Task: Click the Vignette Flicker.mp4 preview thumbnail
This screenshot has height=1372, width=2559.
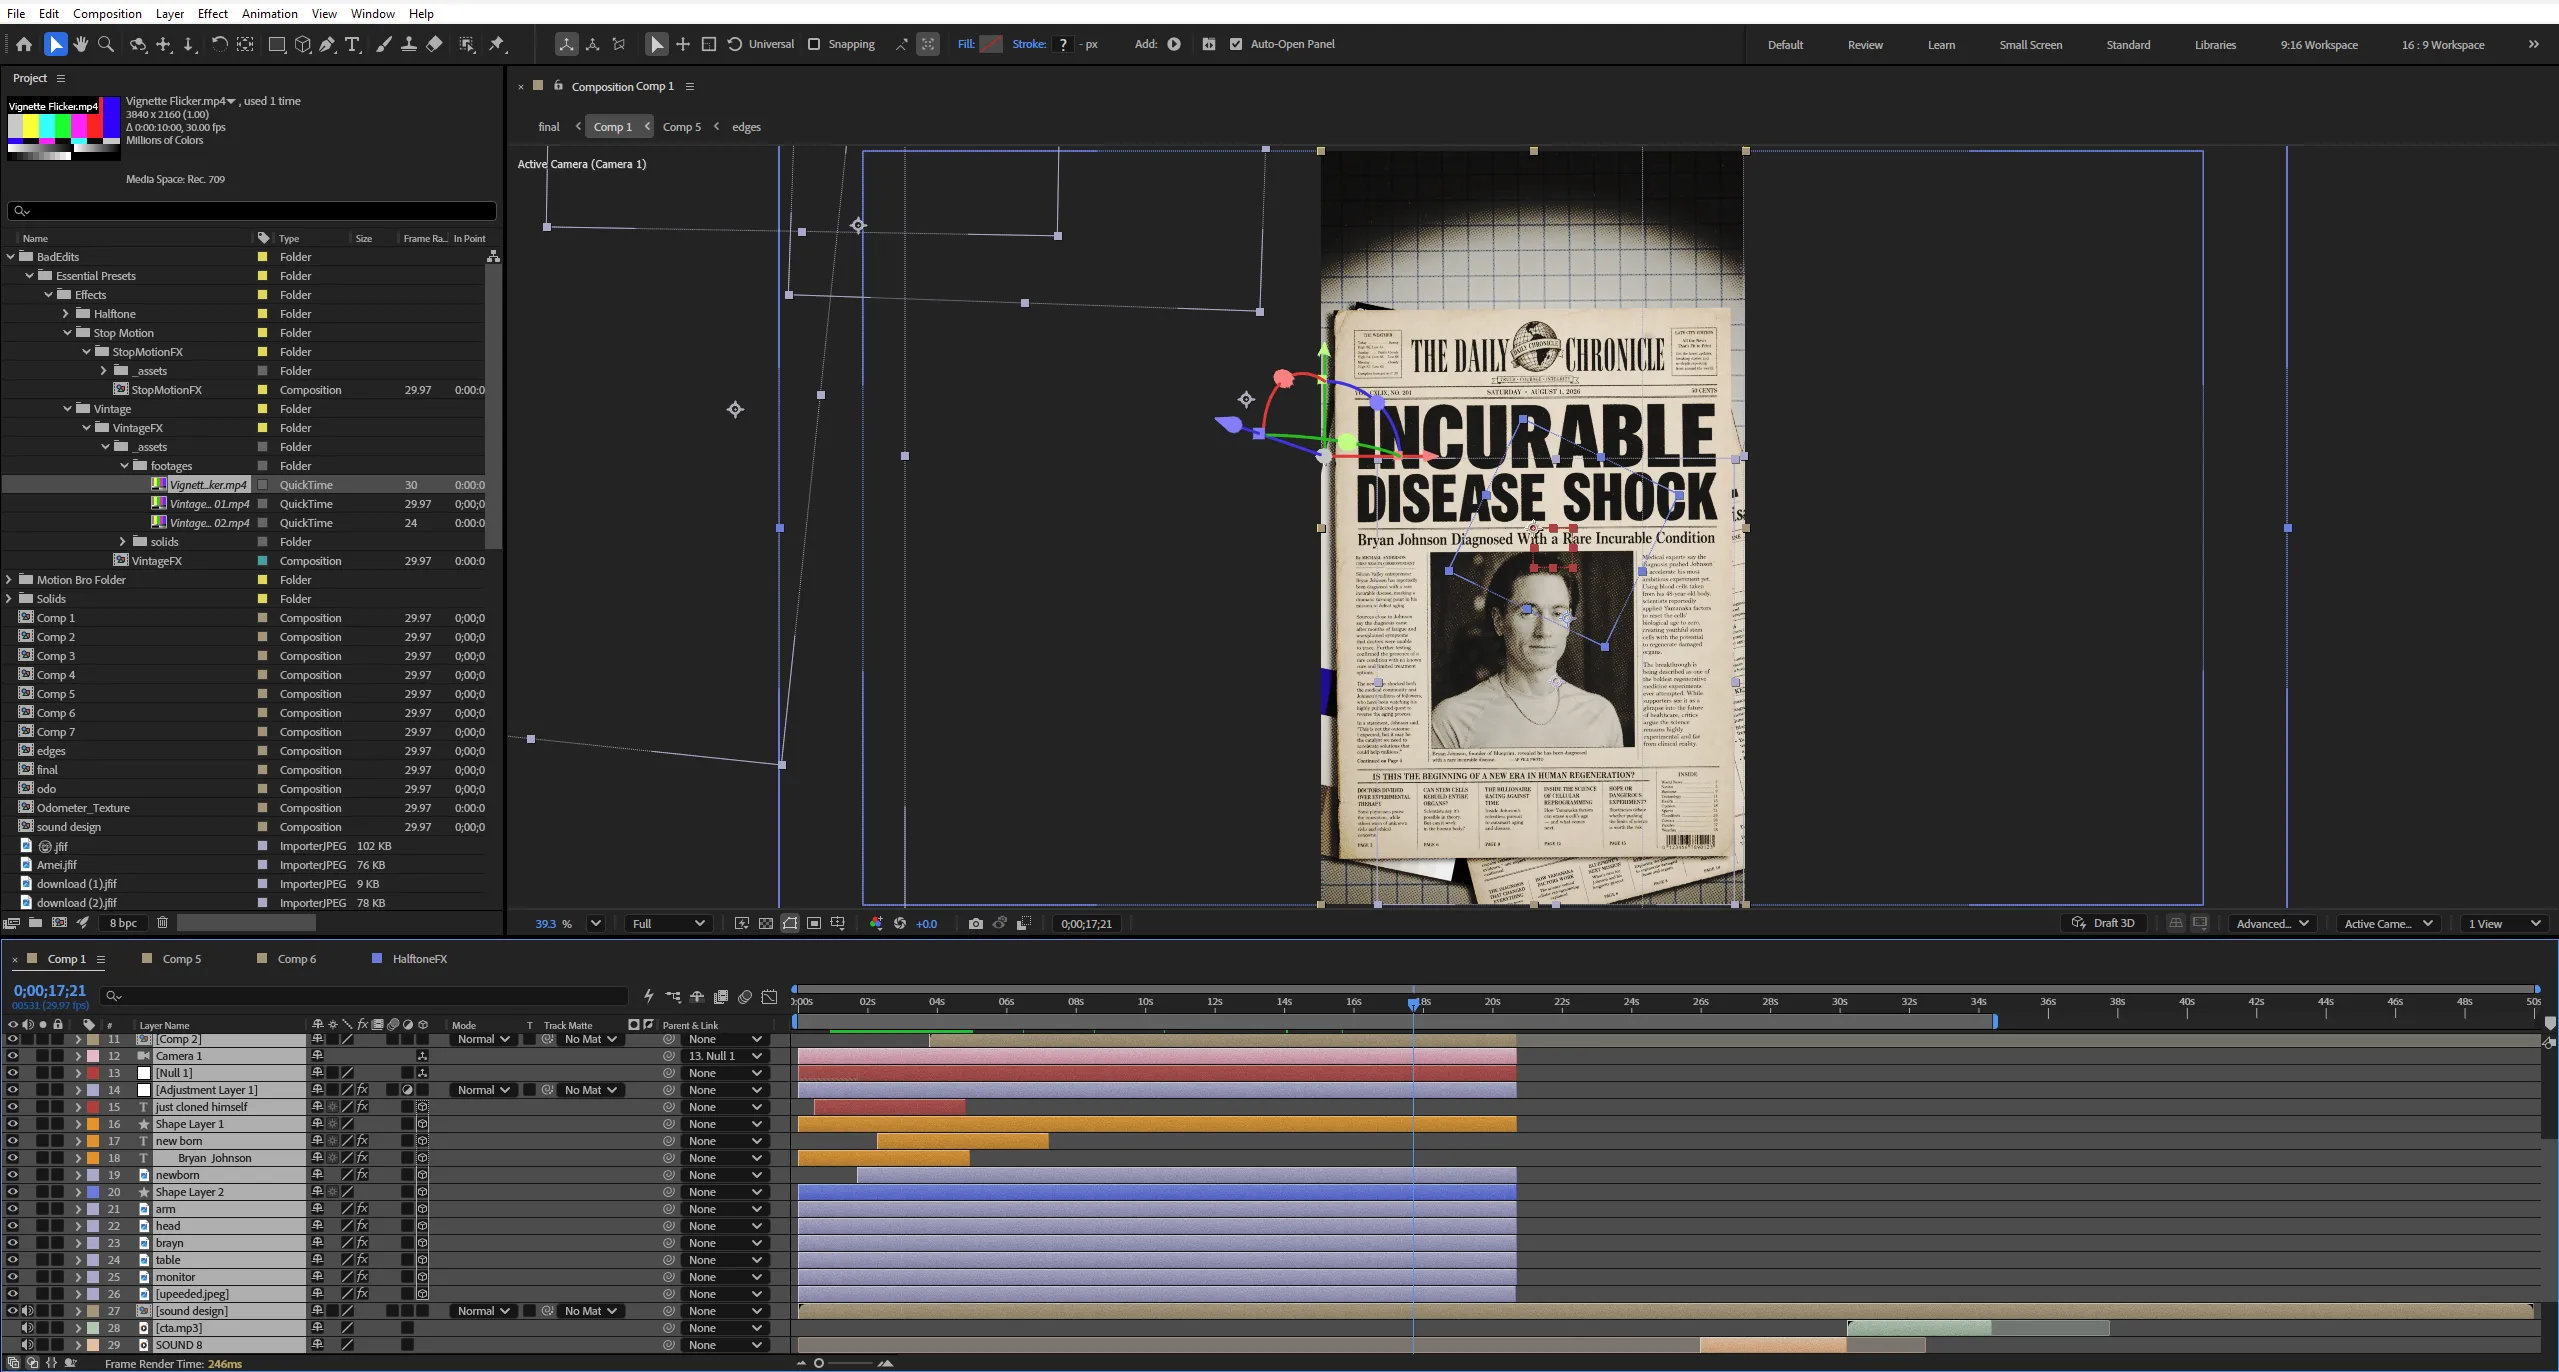Action: click(x=62, y=129)
